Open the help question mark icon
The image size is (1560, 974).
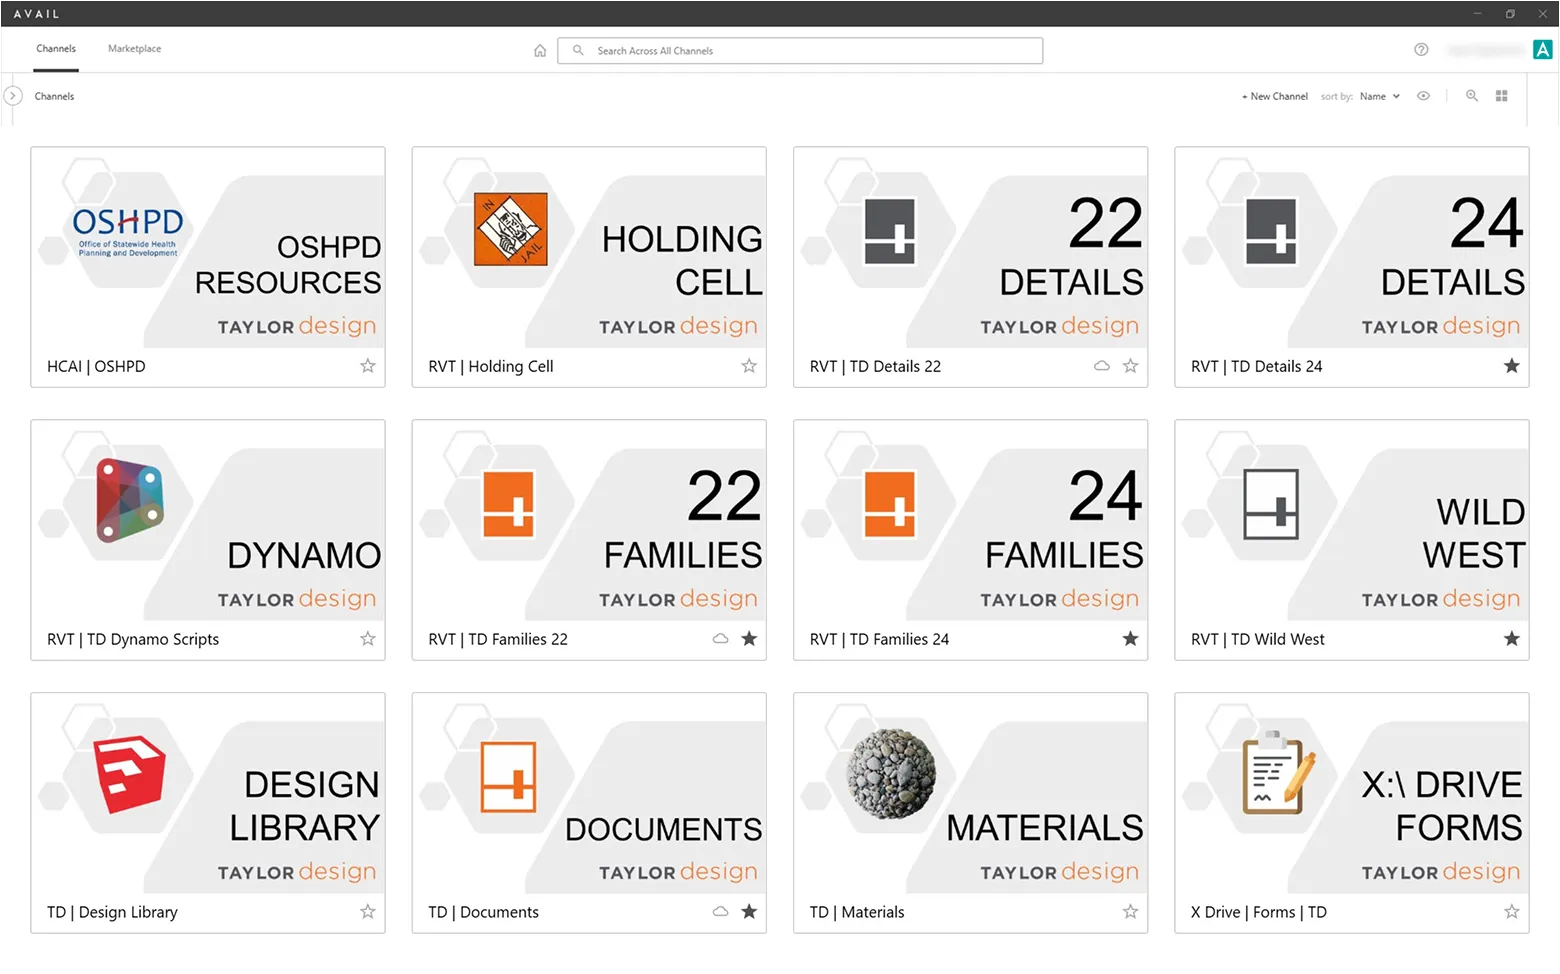1421,49
